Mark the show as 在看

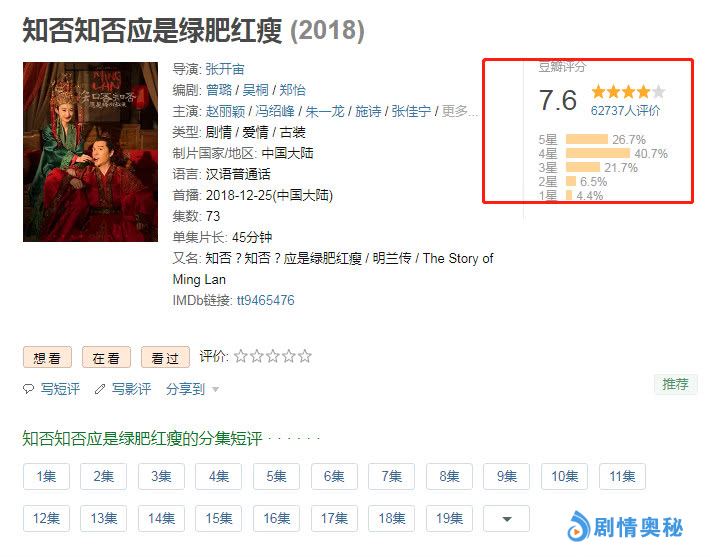pyautogui.click(x=106, y=358)
